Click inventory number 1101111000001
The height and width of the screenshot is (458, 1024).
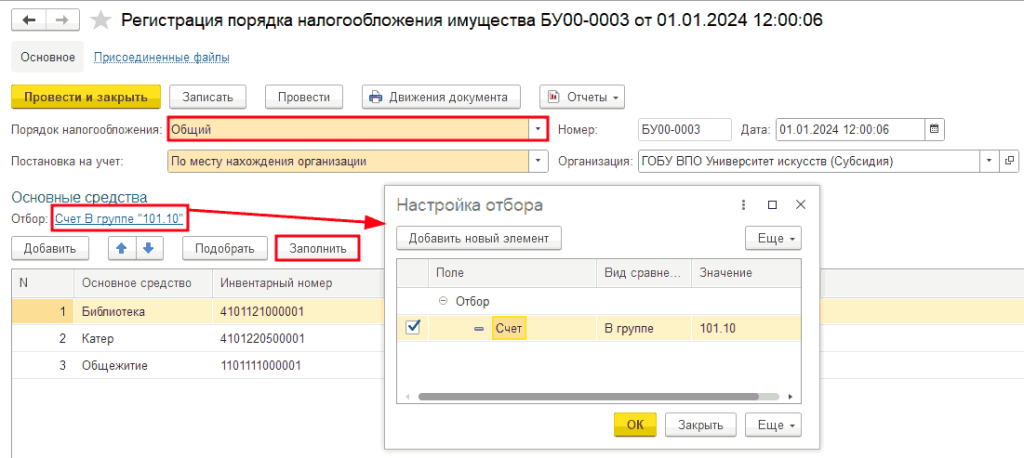(261, 365)
